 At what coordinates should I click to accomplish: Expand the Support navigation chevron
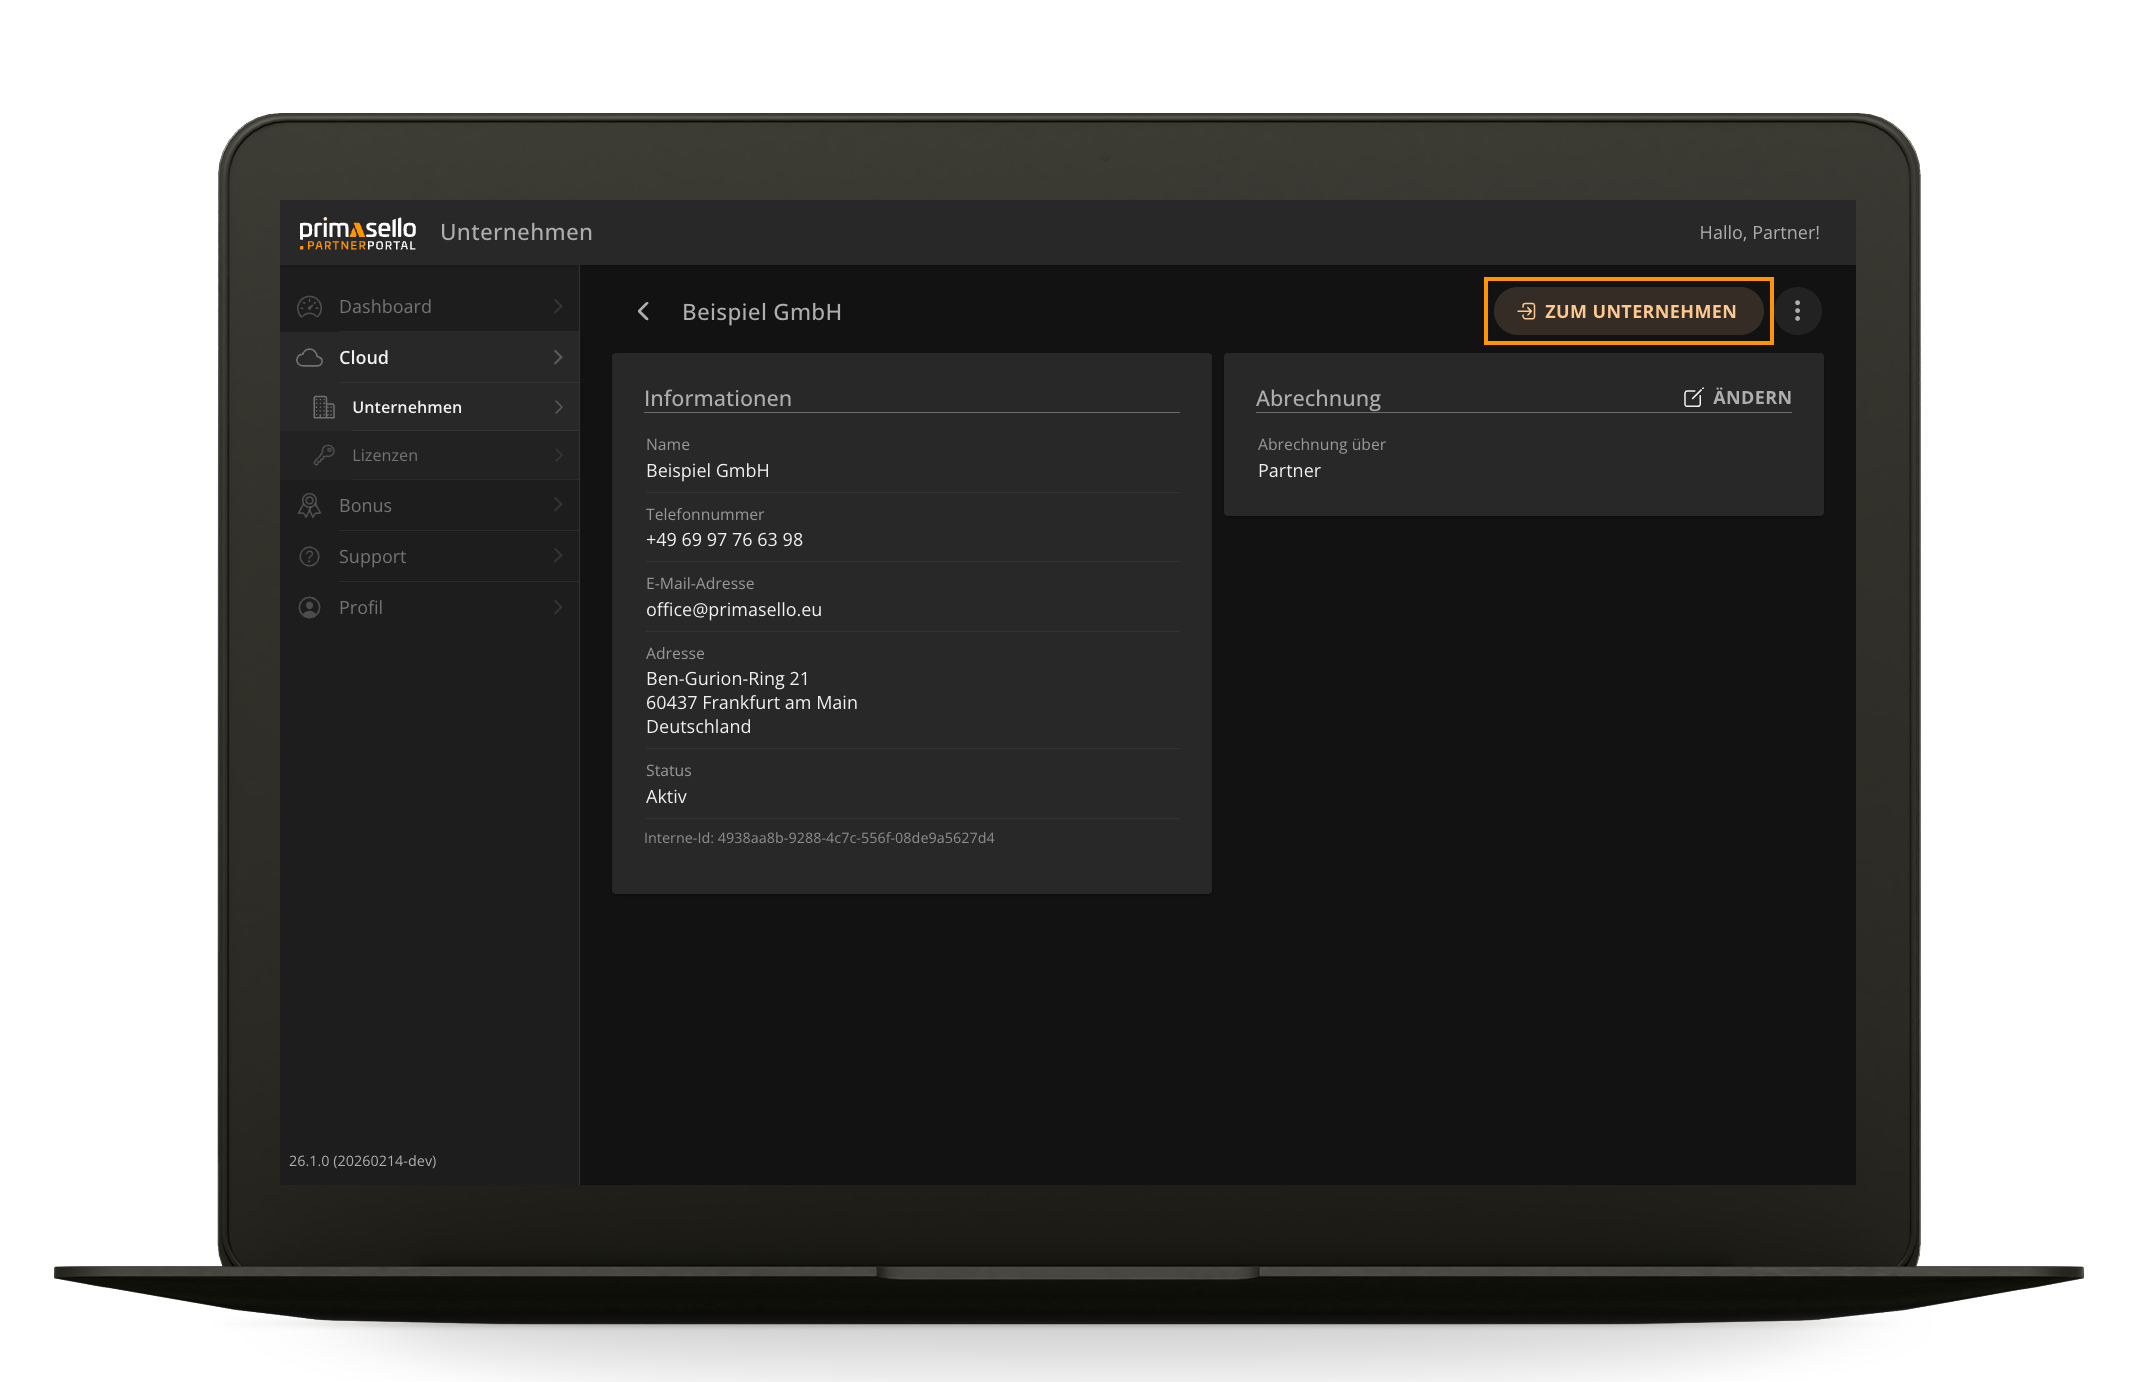[x=558, y=556]
